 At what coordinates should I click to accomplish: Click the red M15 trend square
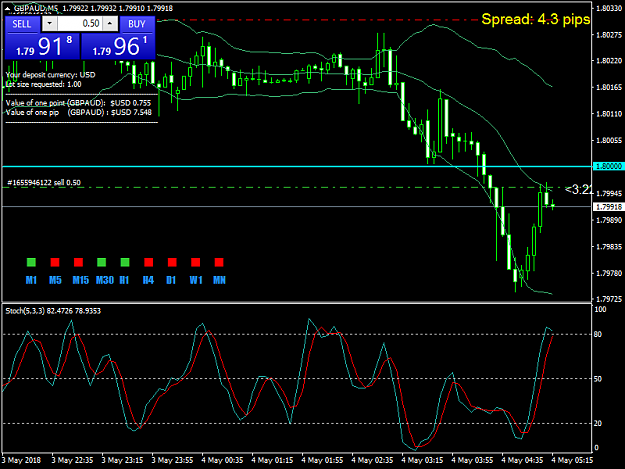79,262
